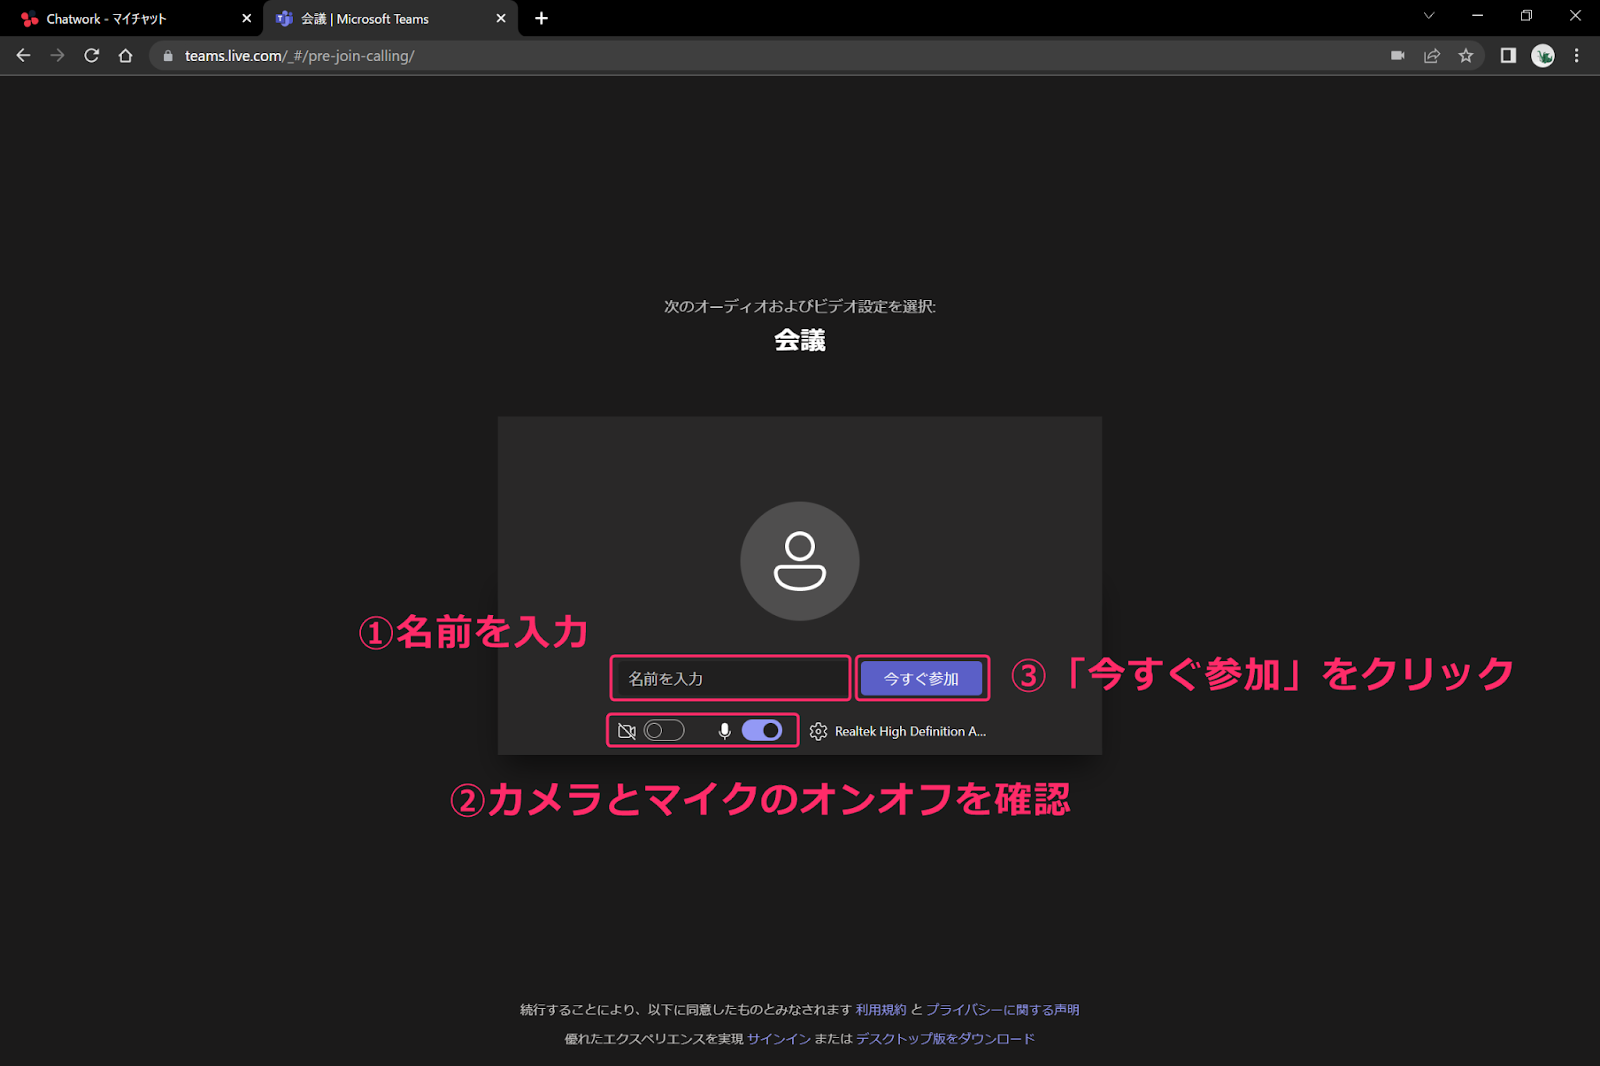This screenshot has width=1600, height=1066.
Task: Switch to the Chatwork マイチャット tab
Action: click(x=134, y=19)
